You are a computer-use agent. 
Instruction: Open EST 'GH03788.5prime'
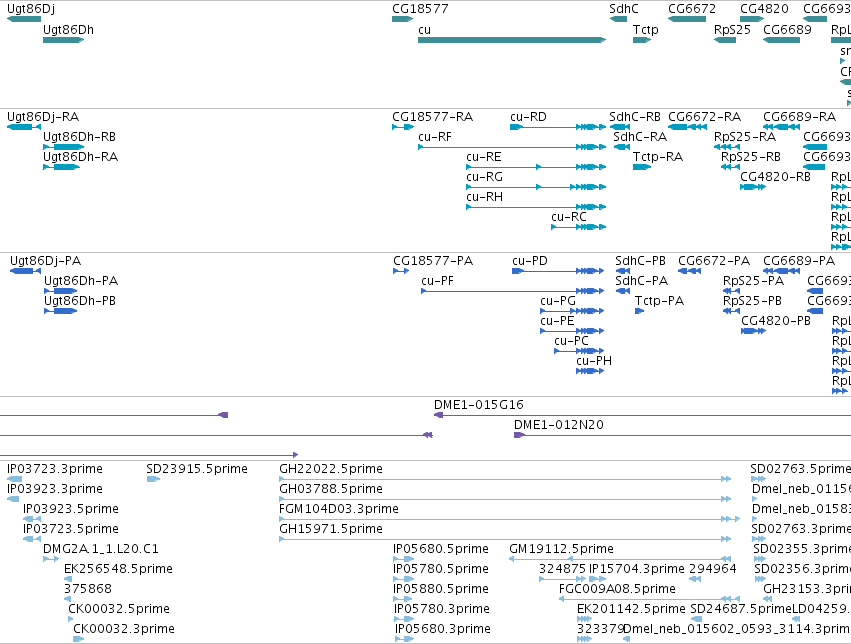[x=331, y=489]
